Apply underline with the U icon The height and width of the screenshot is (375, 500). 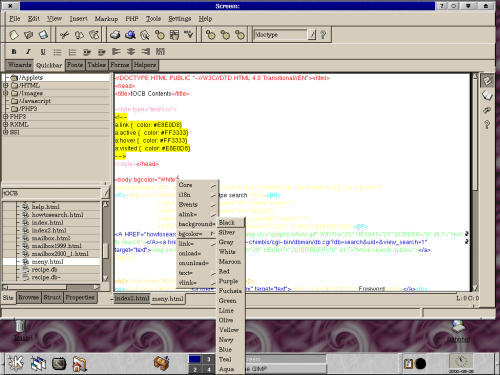tap(43, 52)
